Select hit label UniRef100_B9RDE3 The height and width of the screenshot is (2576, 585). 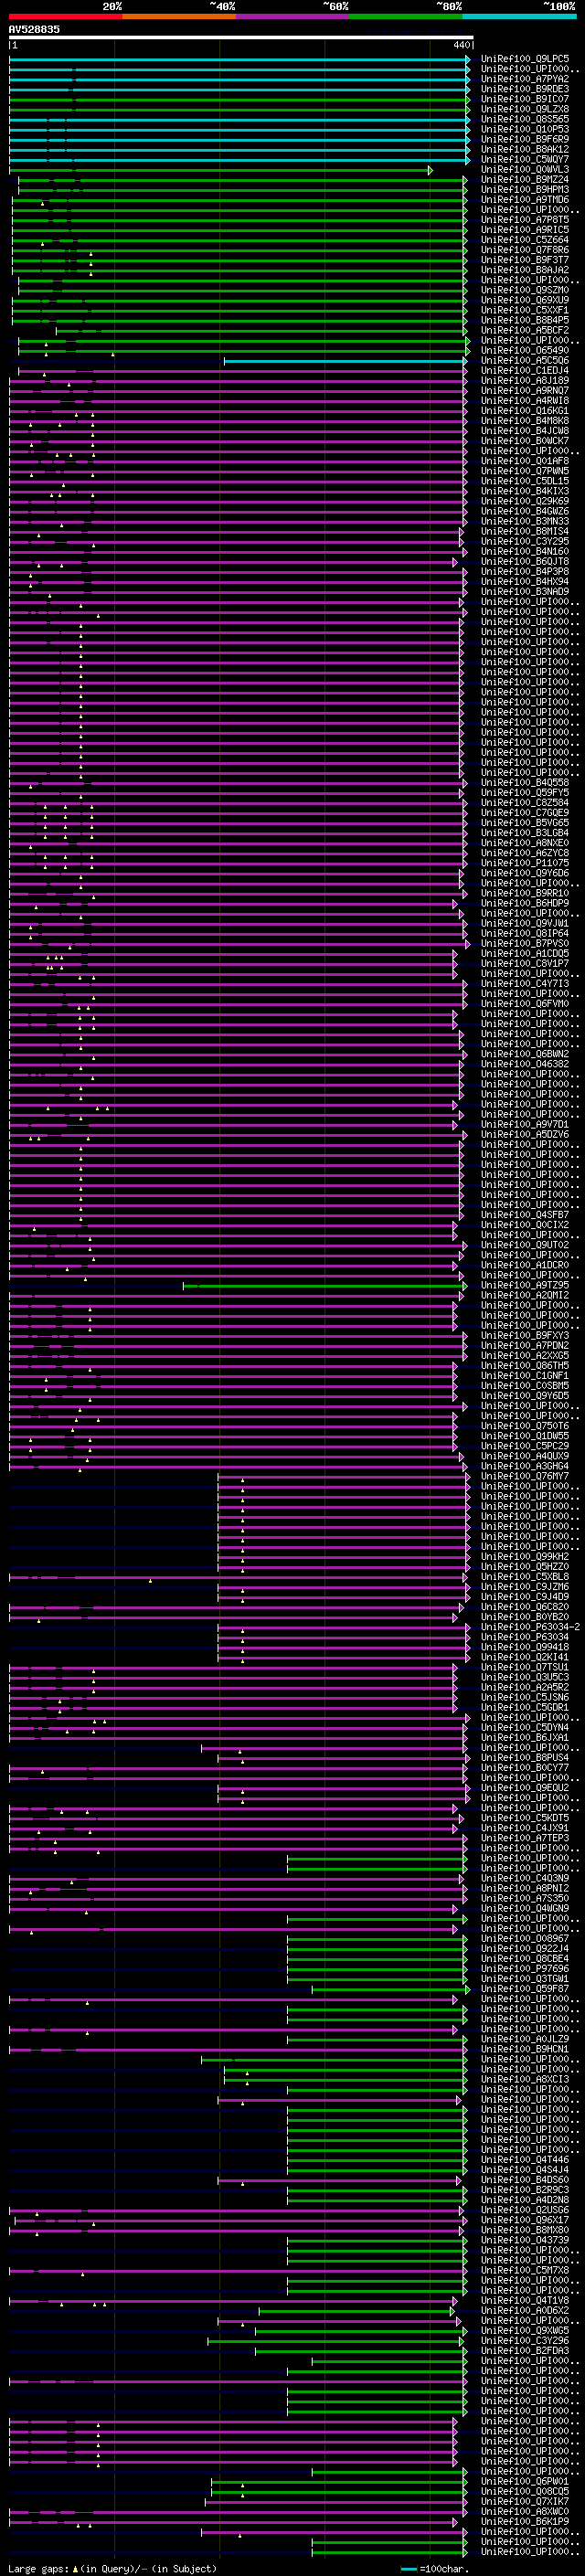coord(525,89)
